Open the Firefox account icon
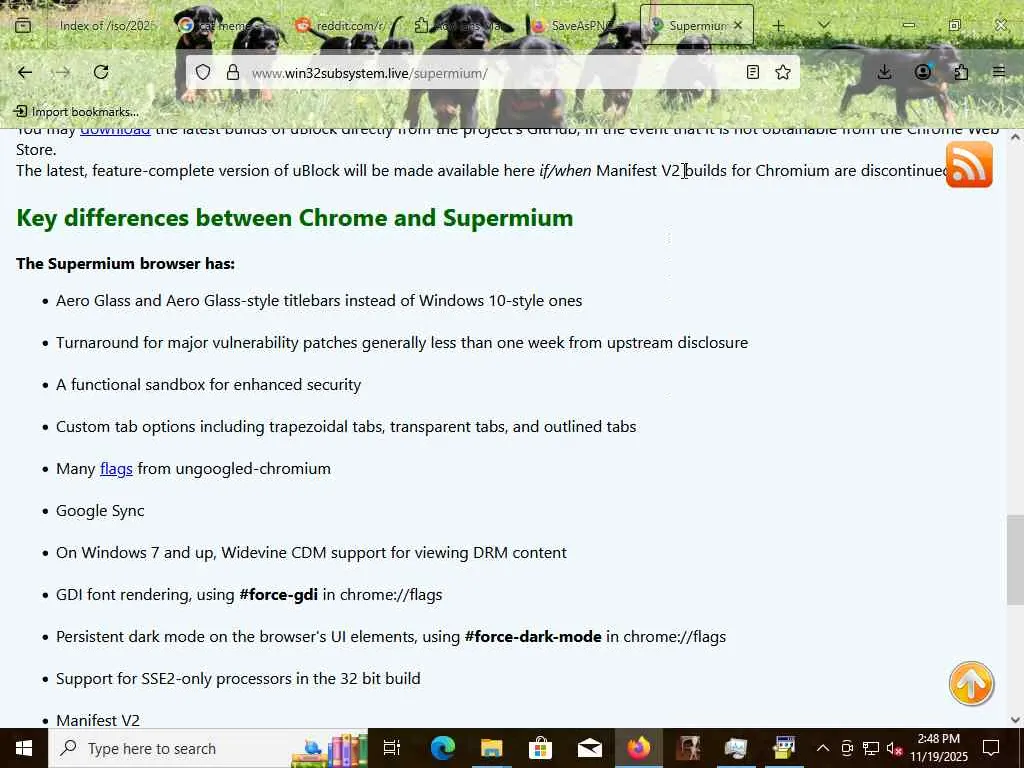 tap(922, 72)
